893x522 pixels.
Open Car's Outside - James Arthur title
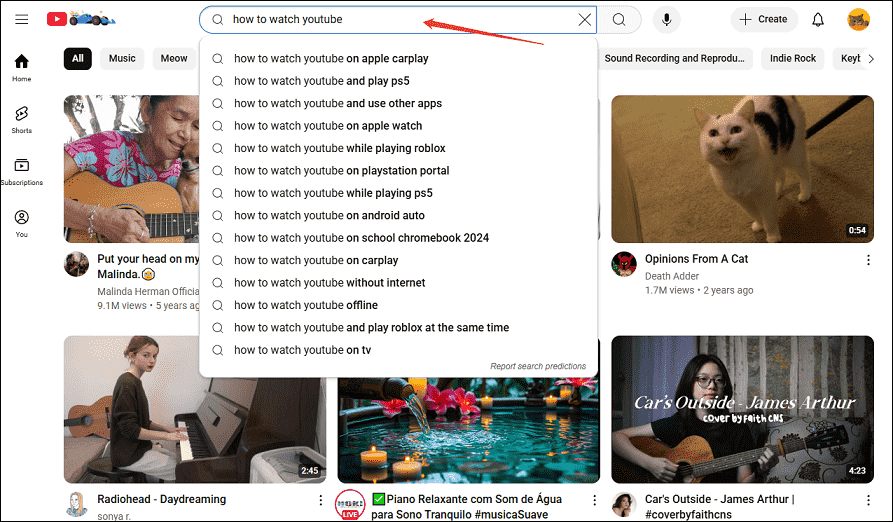tap(719, 507)
